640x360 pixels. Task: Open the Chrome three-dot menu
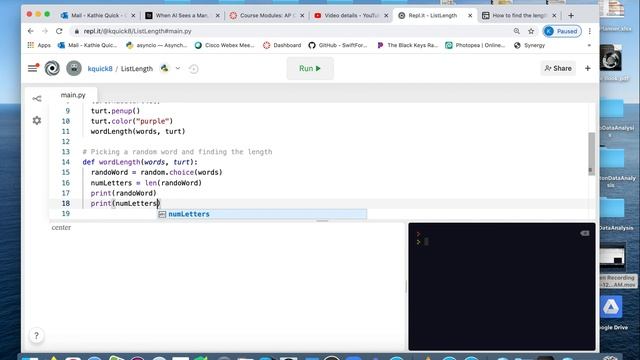[x=589, y=31]
